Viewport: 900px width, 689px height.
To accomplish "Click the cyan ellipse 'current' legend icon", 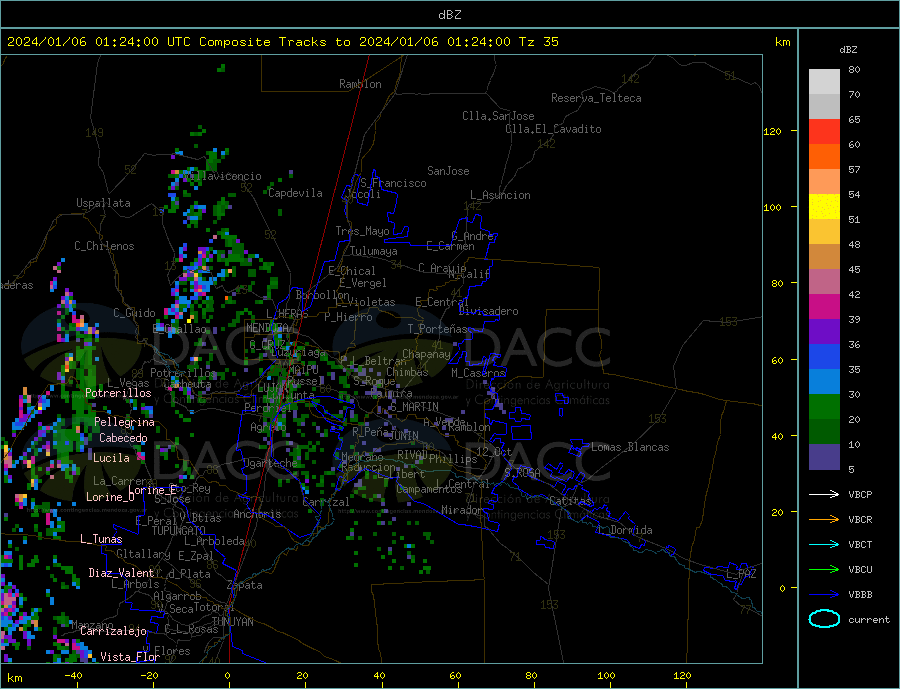I will (x=824, y=619).
